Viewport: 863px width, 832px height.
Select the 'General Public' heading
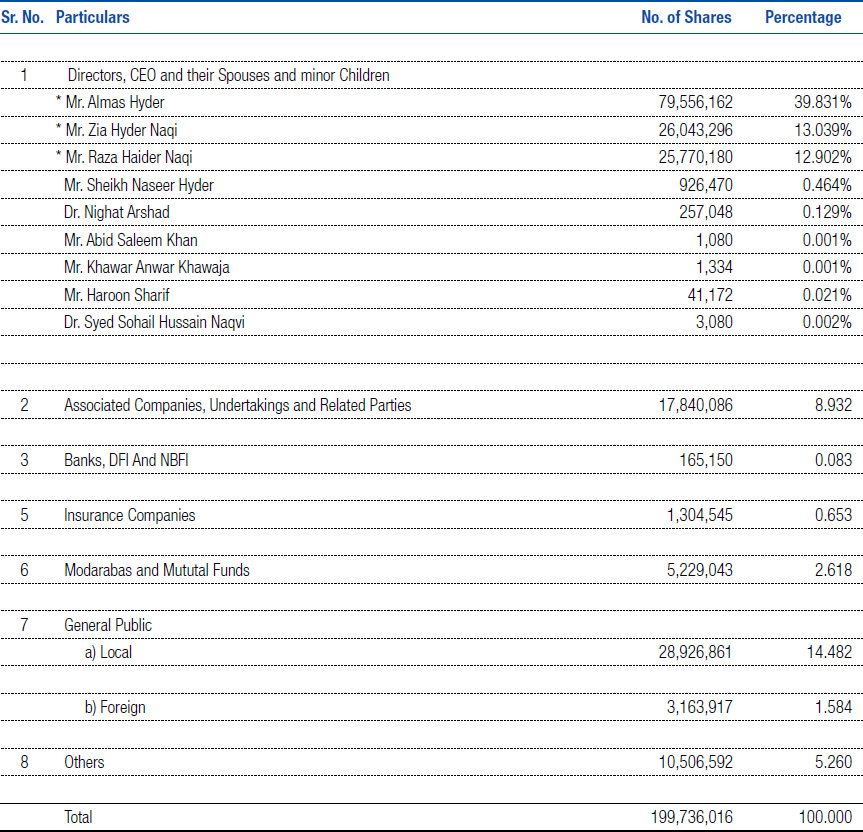pos(108,625)
